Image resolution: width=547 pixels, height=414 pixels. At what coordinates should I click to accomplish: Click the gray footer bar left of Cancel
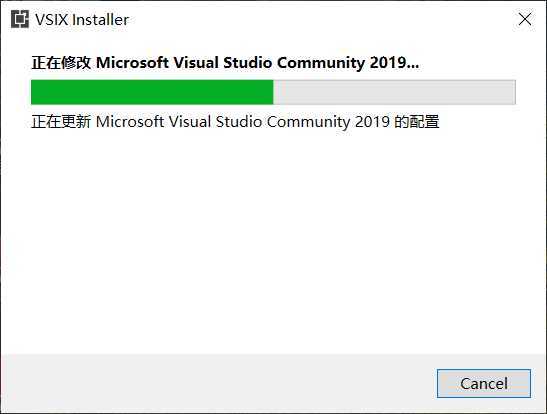point(218,383)
